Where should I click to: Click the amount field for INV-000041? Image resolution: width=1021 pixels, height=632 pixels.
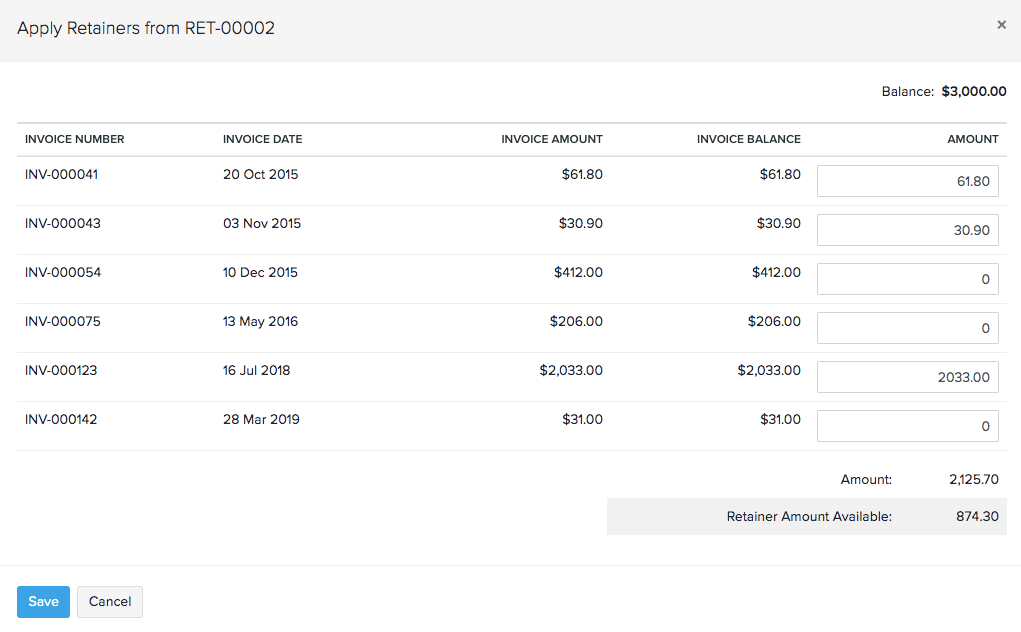[907, 181]
